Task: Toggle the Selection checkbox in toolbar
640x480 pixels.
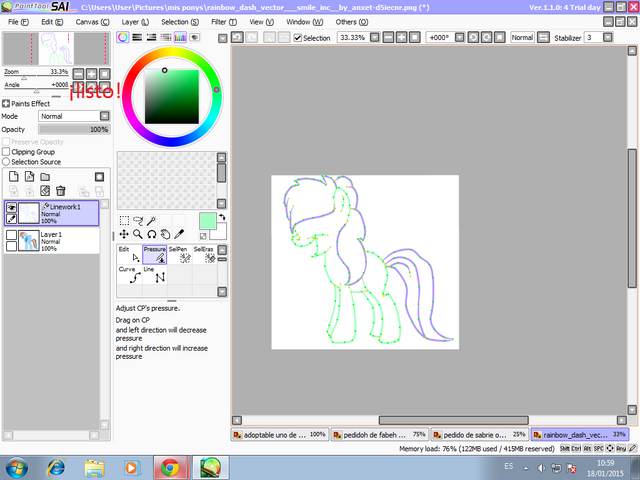Action: (x=298, y=38)
